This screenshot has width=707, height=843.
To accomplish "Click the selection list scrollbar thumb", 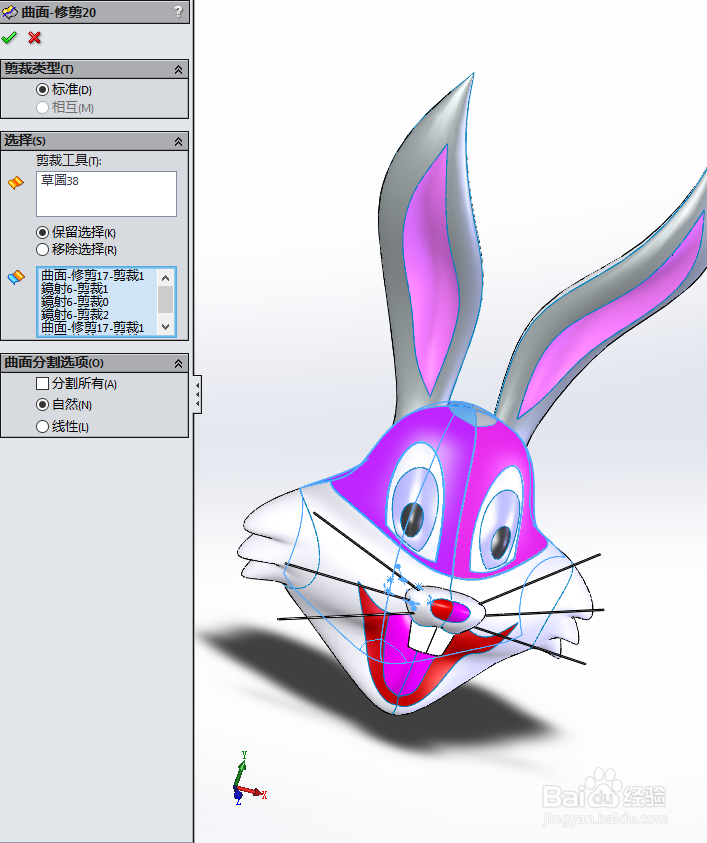I will coord(166,299).
